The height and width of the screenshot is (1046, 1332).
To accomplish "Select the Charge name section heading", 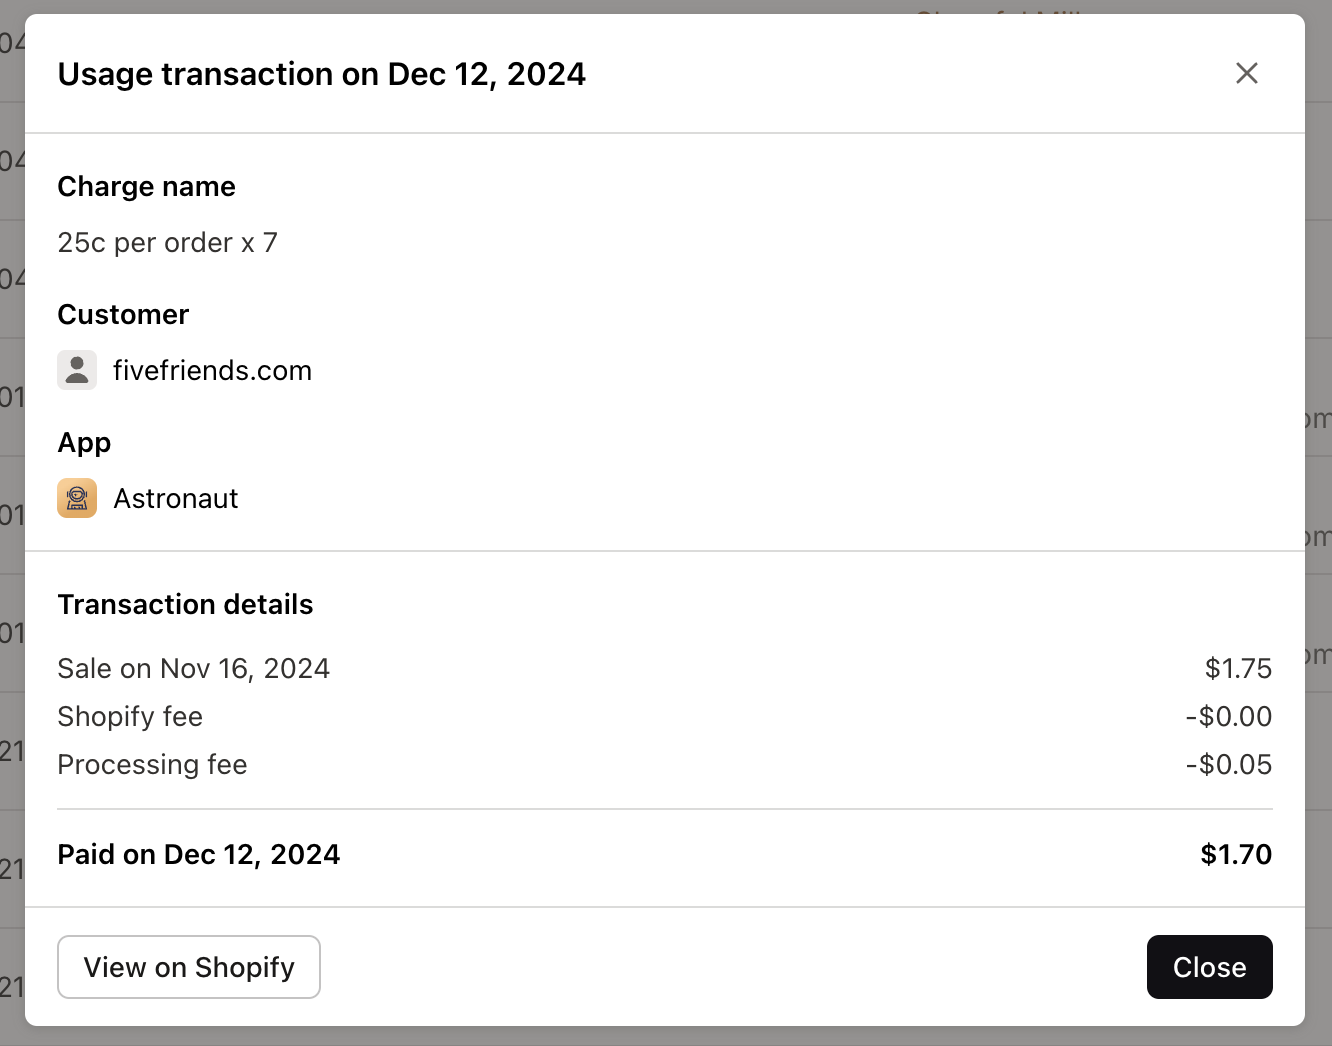I will tap(146, 186).
